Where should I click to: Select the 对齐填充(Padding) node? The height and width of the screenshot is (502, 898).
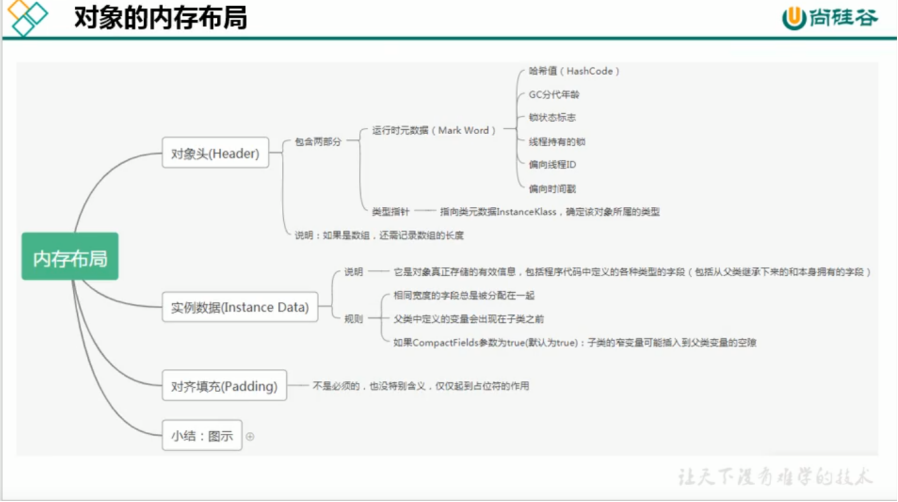pos(224,386)
